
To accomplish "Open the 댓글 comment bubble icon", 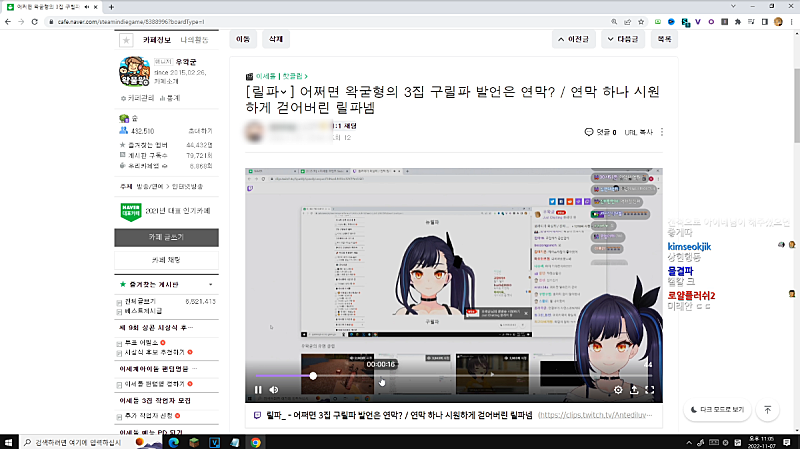I will (589, 131).
